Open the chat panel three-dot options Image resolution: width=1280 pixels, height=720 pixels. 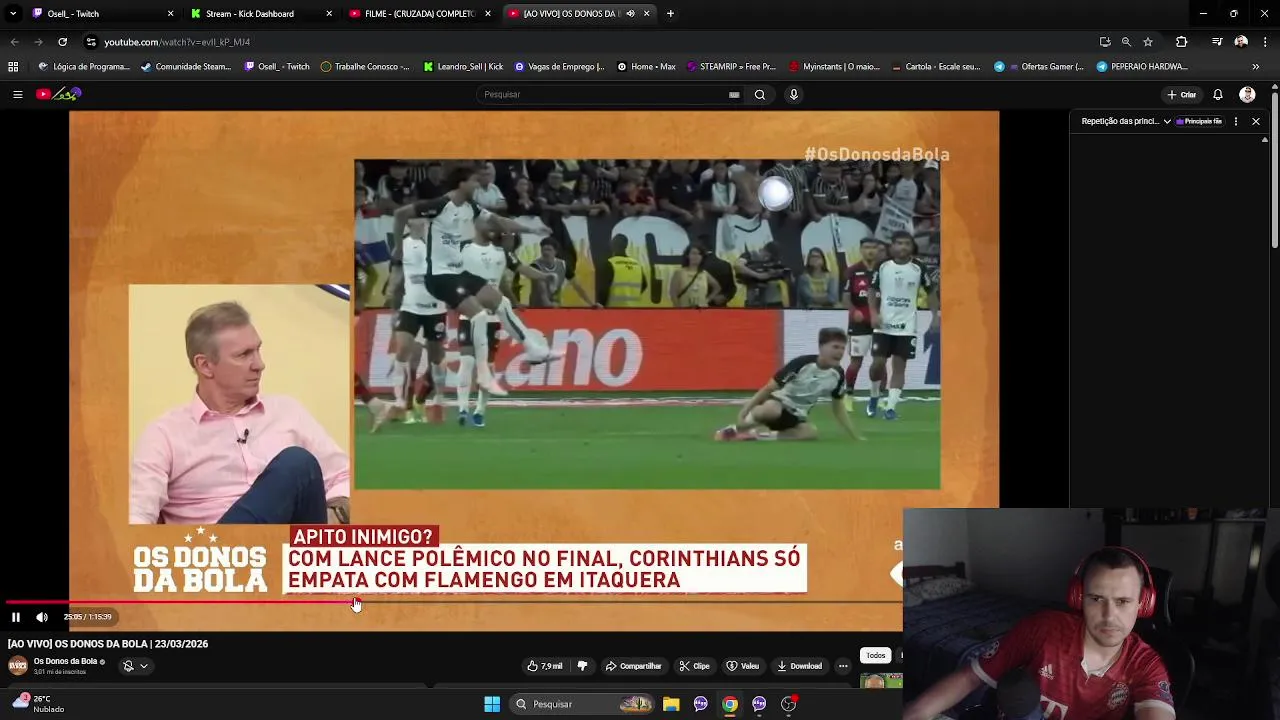[1236, 121]
